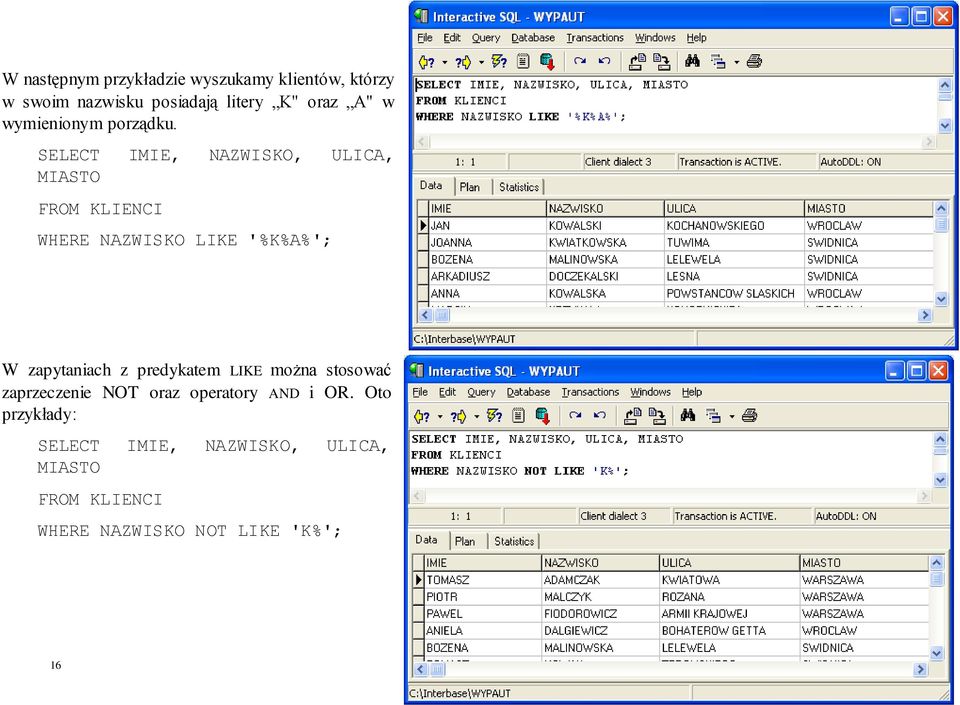
Task: Select the FIODOROWICZ cell
Action: coord(599,614)
